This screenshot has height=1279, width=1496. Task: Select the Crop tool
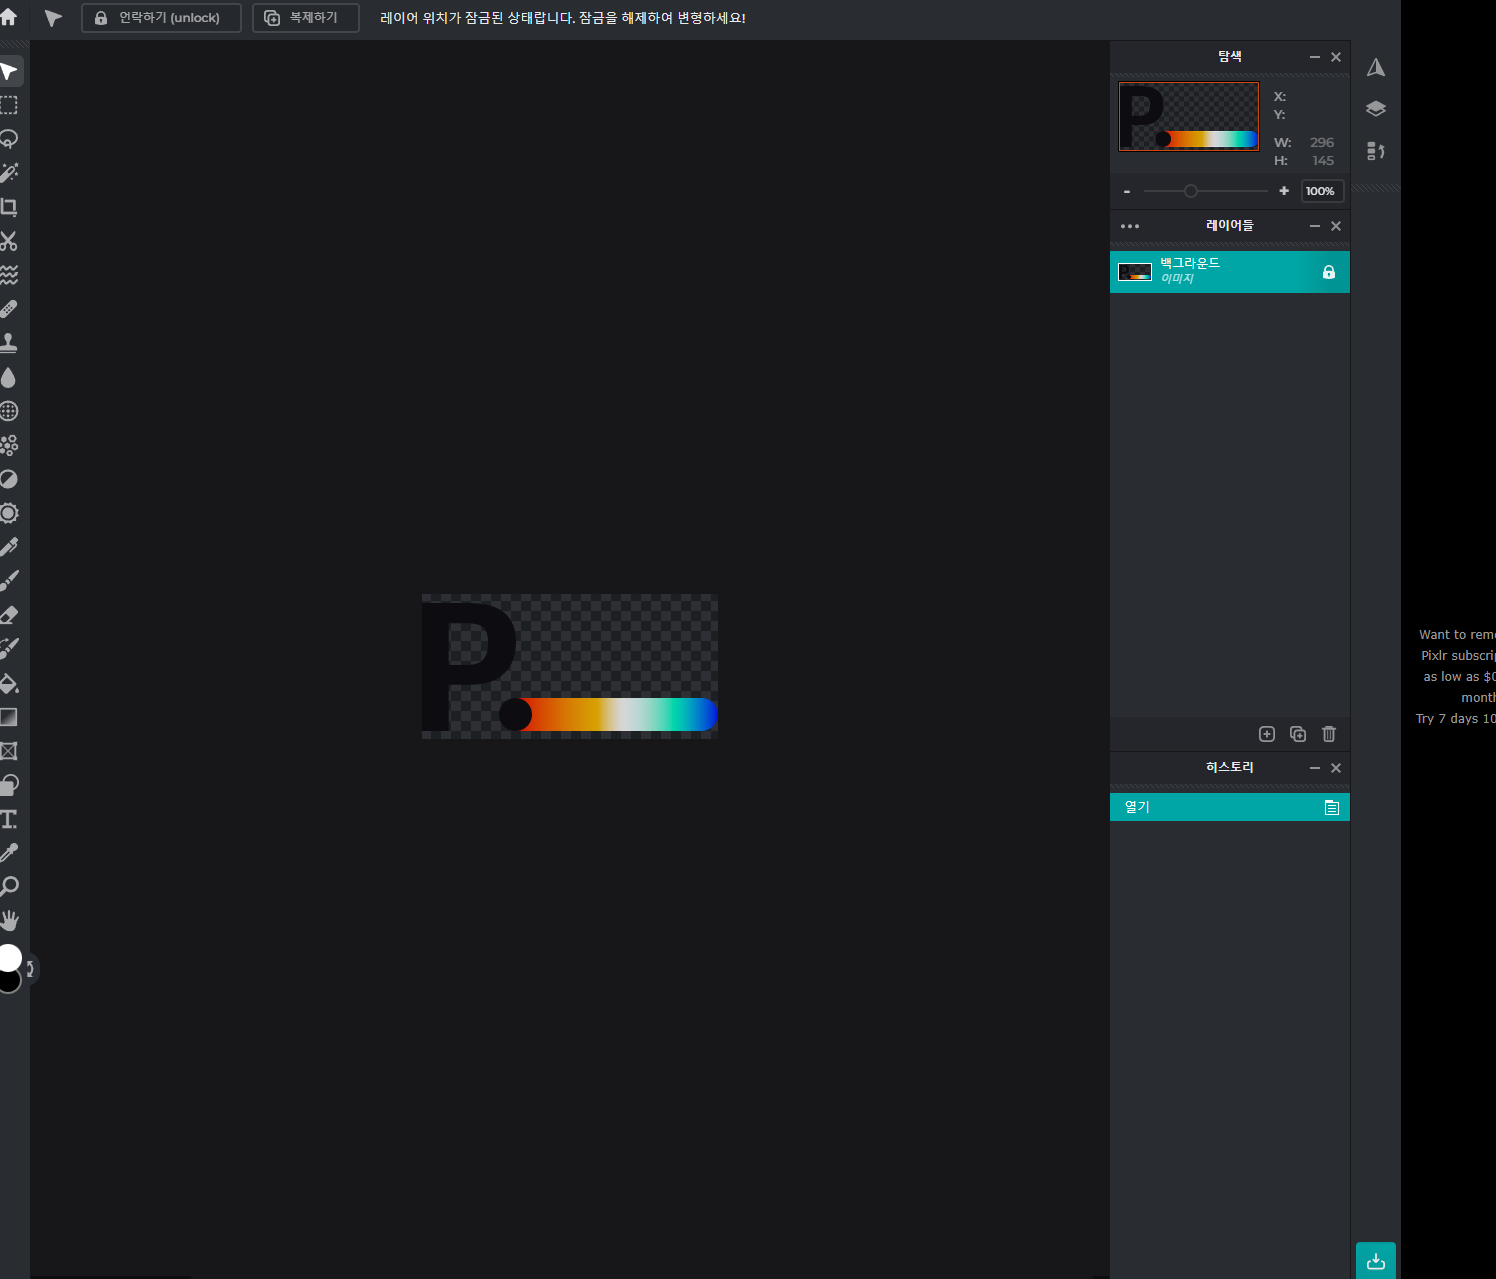(x=9, y=207)
